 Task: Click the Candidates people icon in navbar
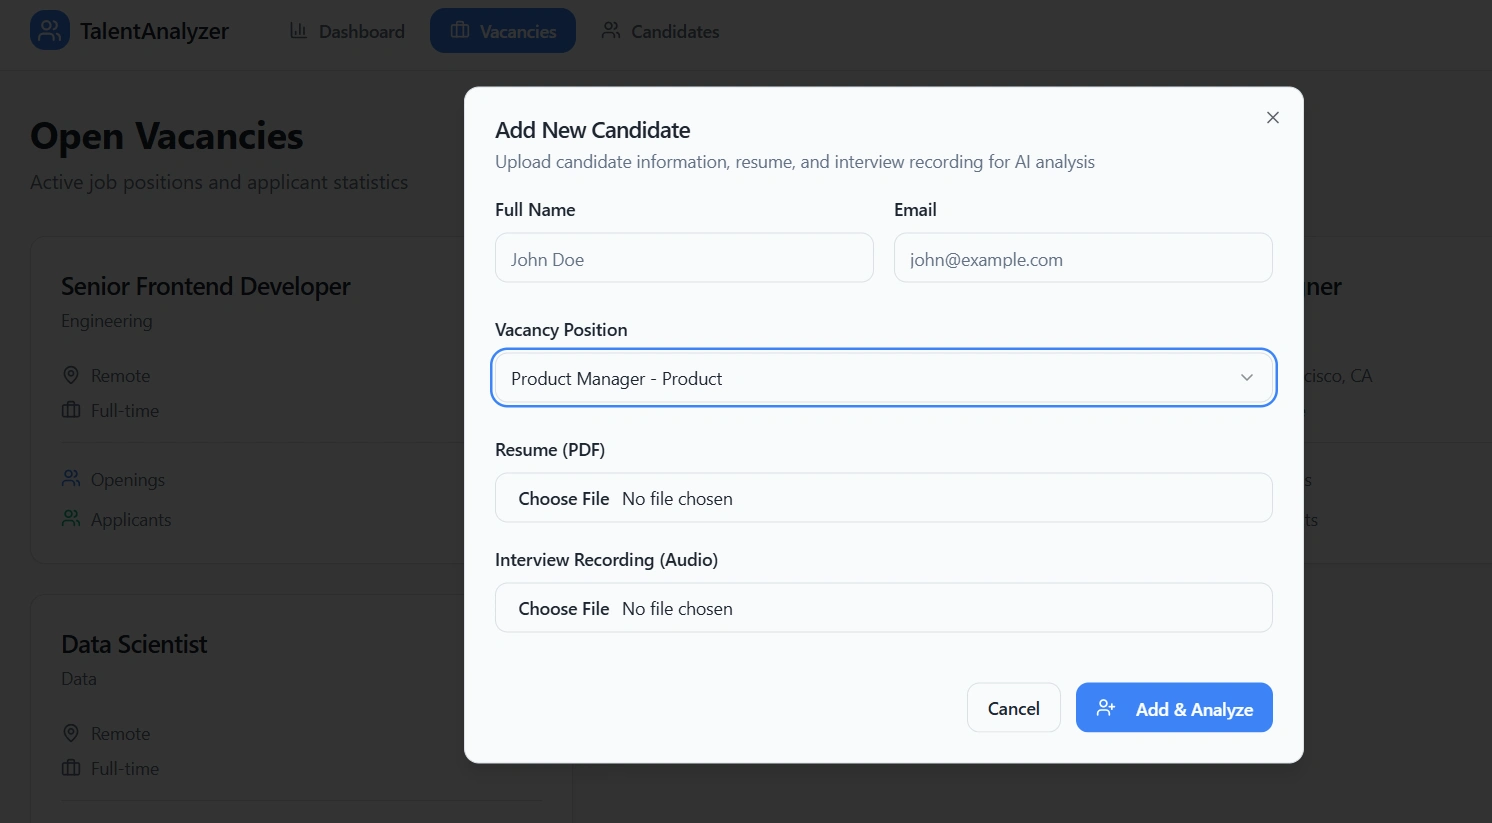coord(610,31)
